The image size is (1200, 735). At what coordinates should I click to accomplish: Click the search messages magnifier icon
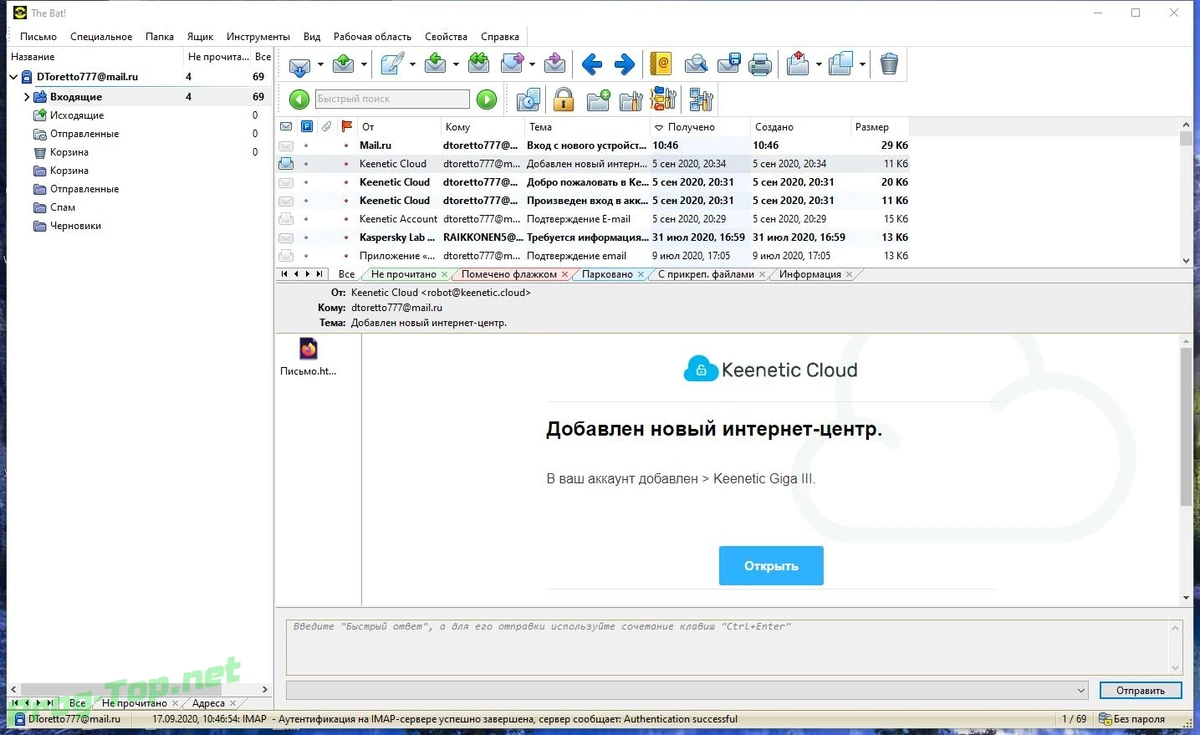tap(696, 65)
